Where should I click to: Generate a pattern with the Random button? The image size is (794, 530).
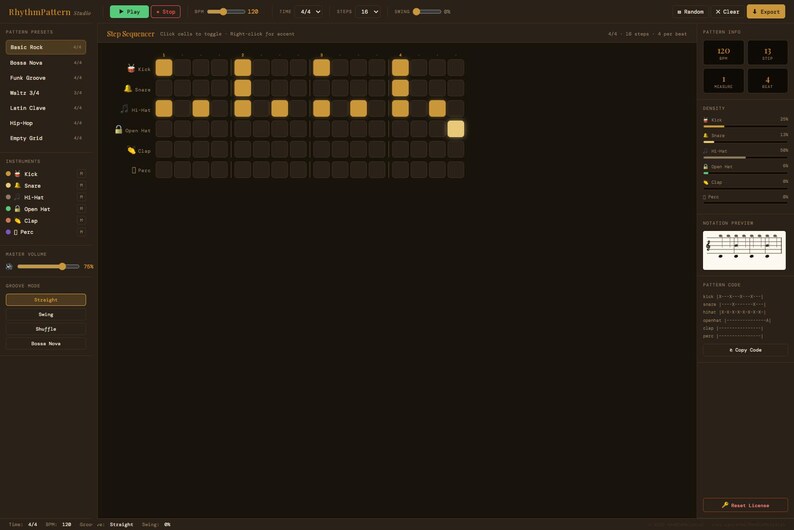690,12
